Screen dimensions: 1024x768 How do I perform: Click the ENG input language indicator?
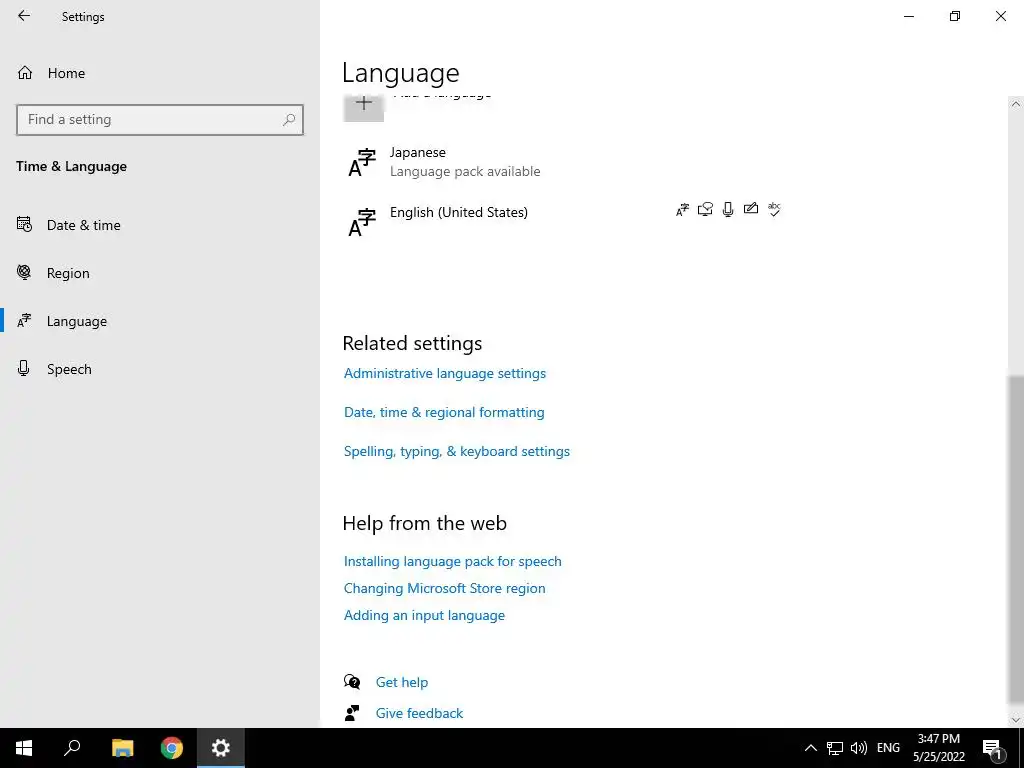pyautogui.click(x=888, y=748)
